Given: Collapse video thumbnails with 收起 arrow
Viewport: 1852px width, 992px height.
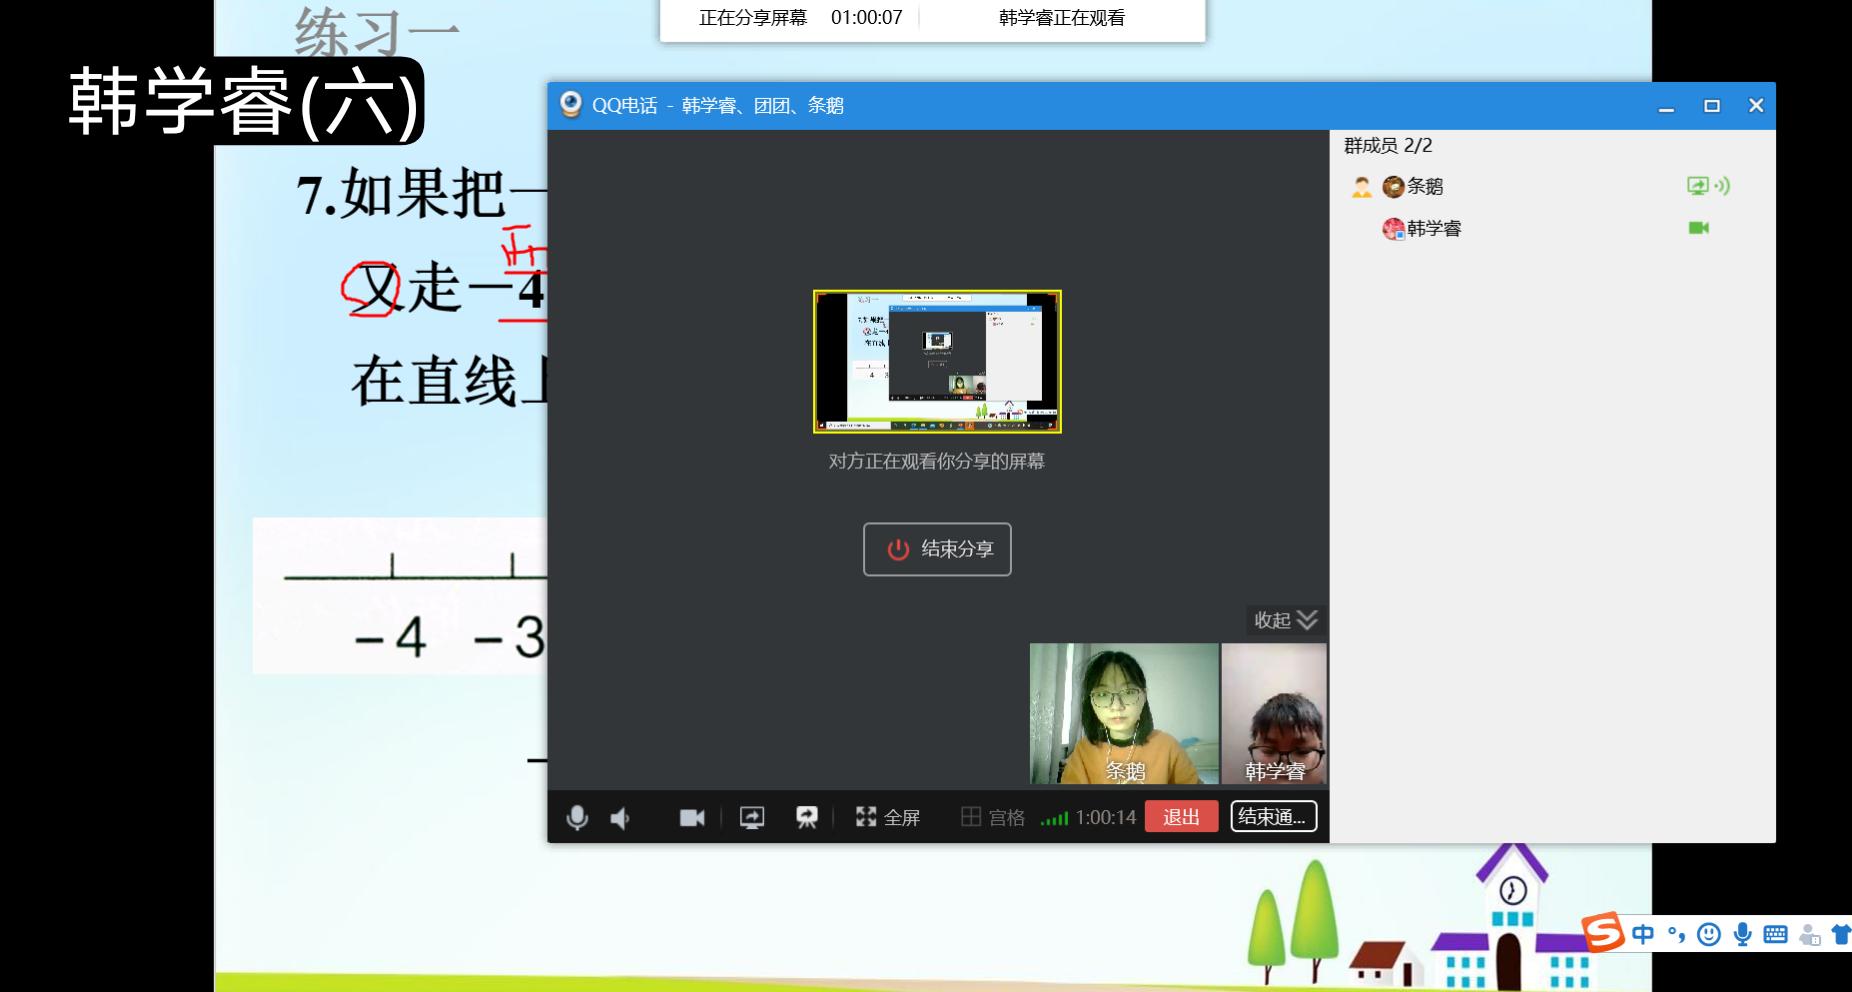Looking at the screenshot, I should pyautogui.click(x=1286, y=620).
